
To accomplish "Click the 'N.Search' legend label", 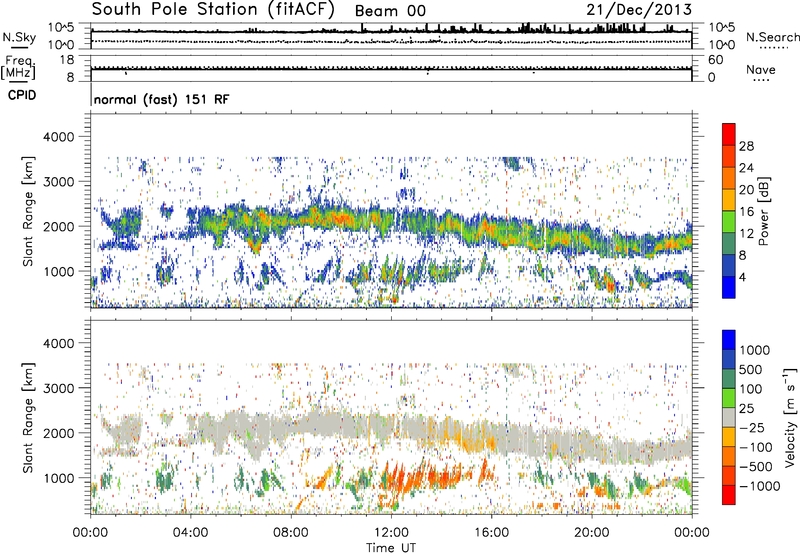I will [x=772, y=37].
